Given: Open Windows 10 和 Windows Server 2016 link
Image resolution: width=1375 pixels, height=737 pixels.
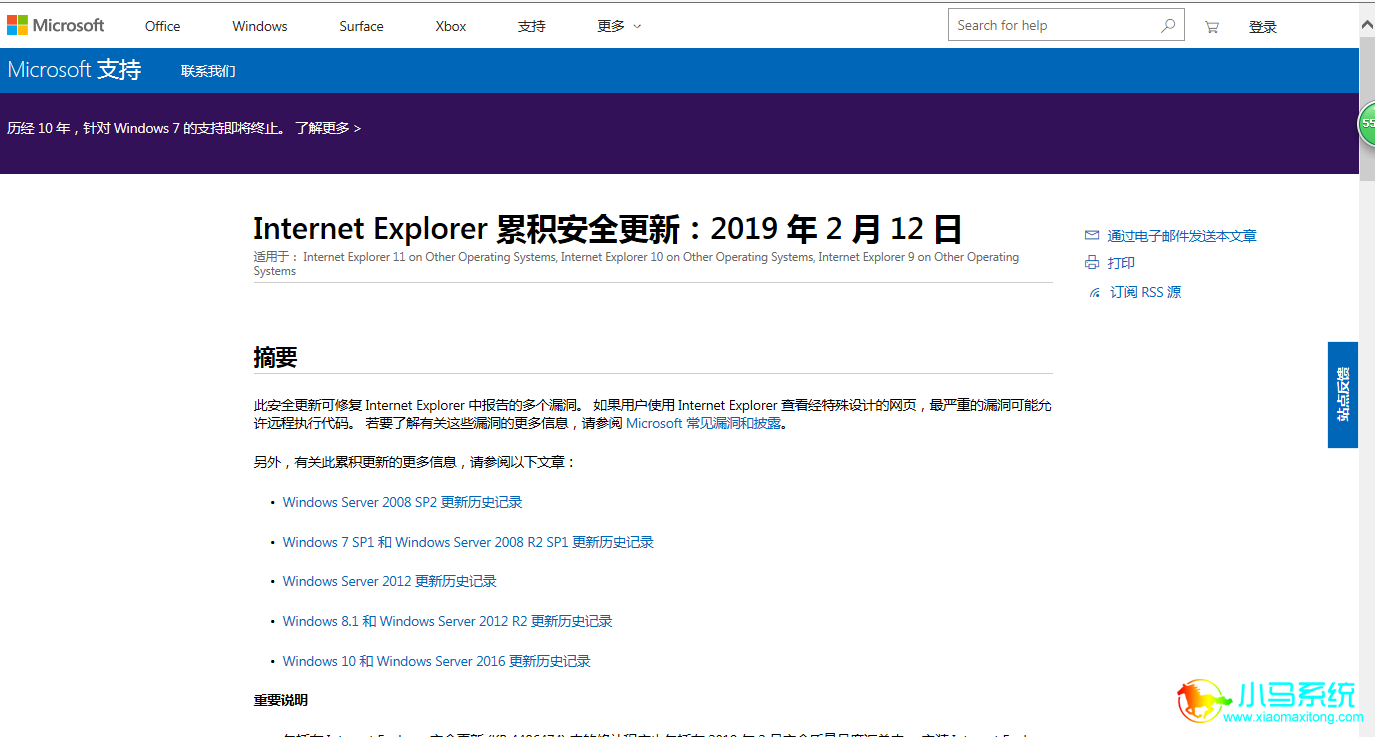Looking at the screenshot, I should (436, 661).
